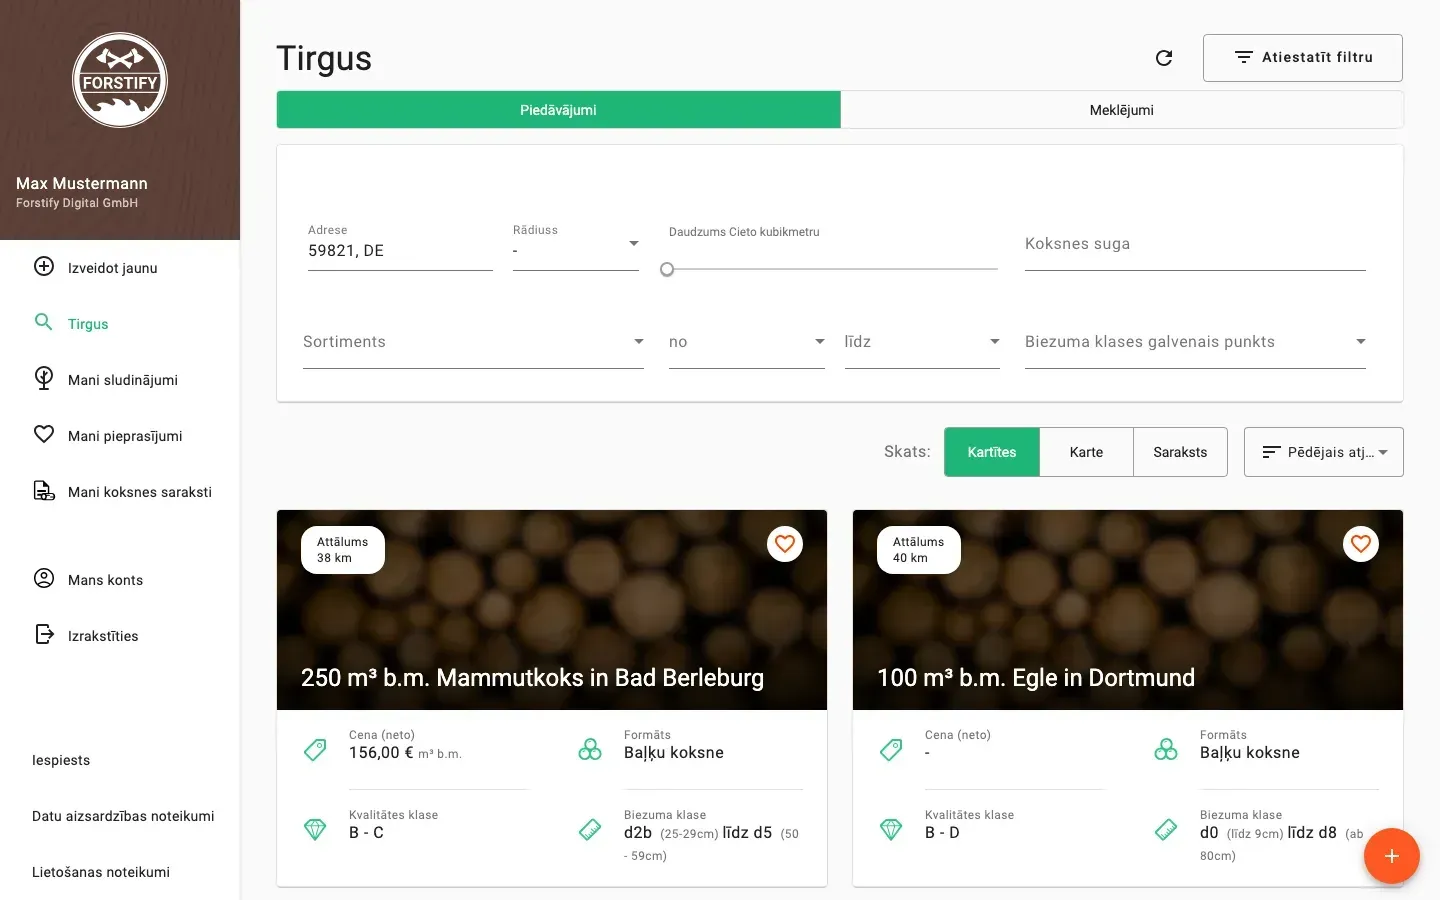Image resolution: width=1440 pixels, height=900 pixels.
Task: Open Datu aizsardzības noteikumi link
Action: (x=123, y=816)
